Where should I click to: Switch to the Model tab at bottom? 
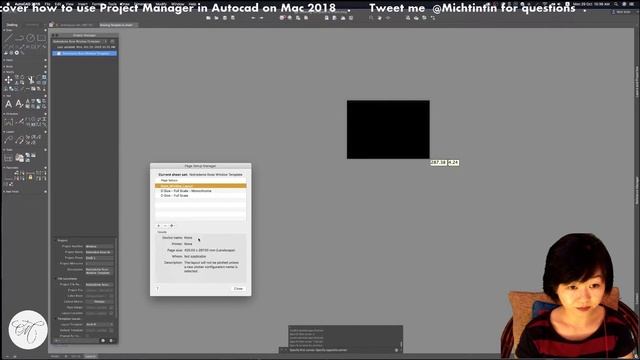point(55,356)
